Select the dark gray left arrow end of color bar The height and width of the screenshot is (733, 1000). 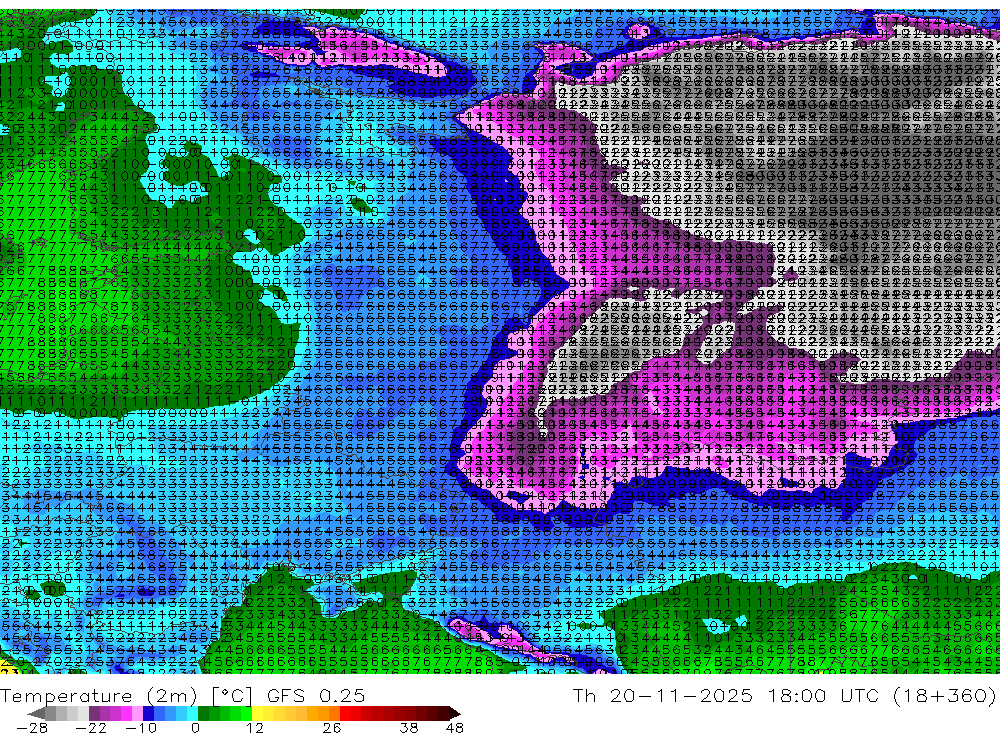point(37,713)
